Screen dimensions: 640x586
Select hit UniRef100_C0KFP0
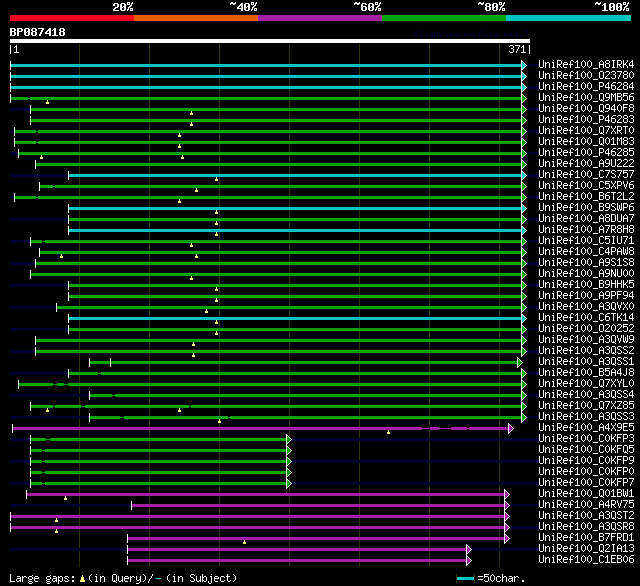(586, 472)
